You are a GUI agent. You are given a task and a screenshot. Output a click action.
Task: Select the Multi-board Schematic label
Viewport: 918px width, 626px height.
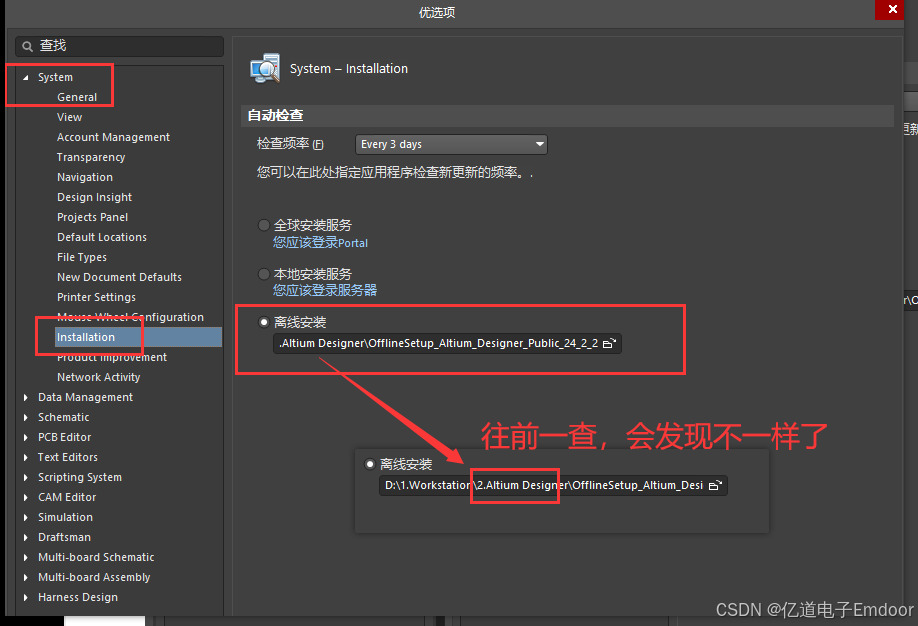tap(96, 557)
